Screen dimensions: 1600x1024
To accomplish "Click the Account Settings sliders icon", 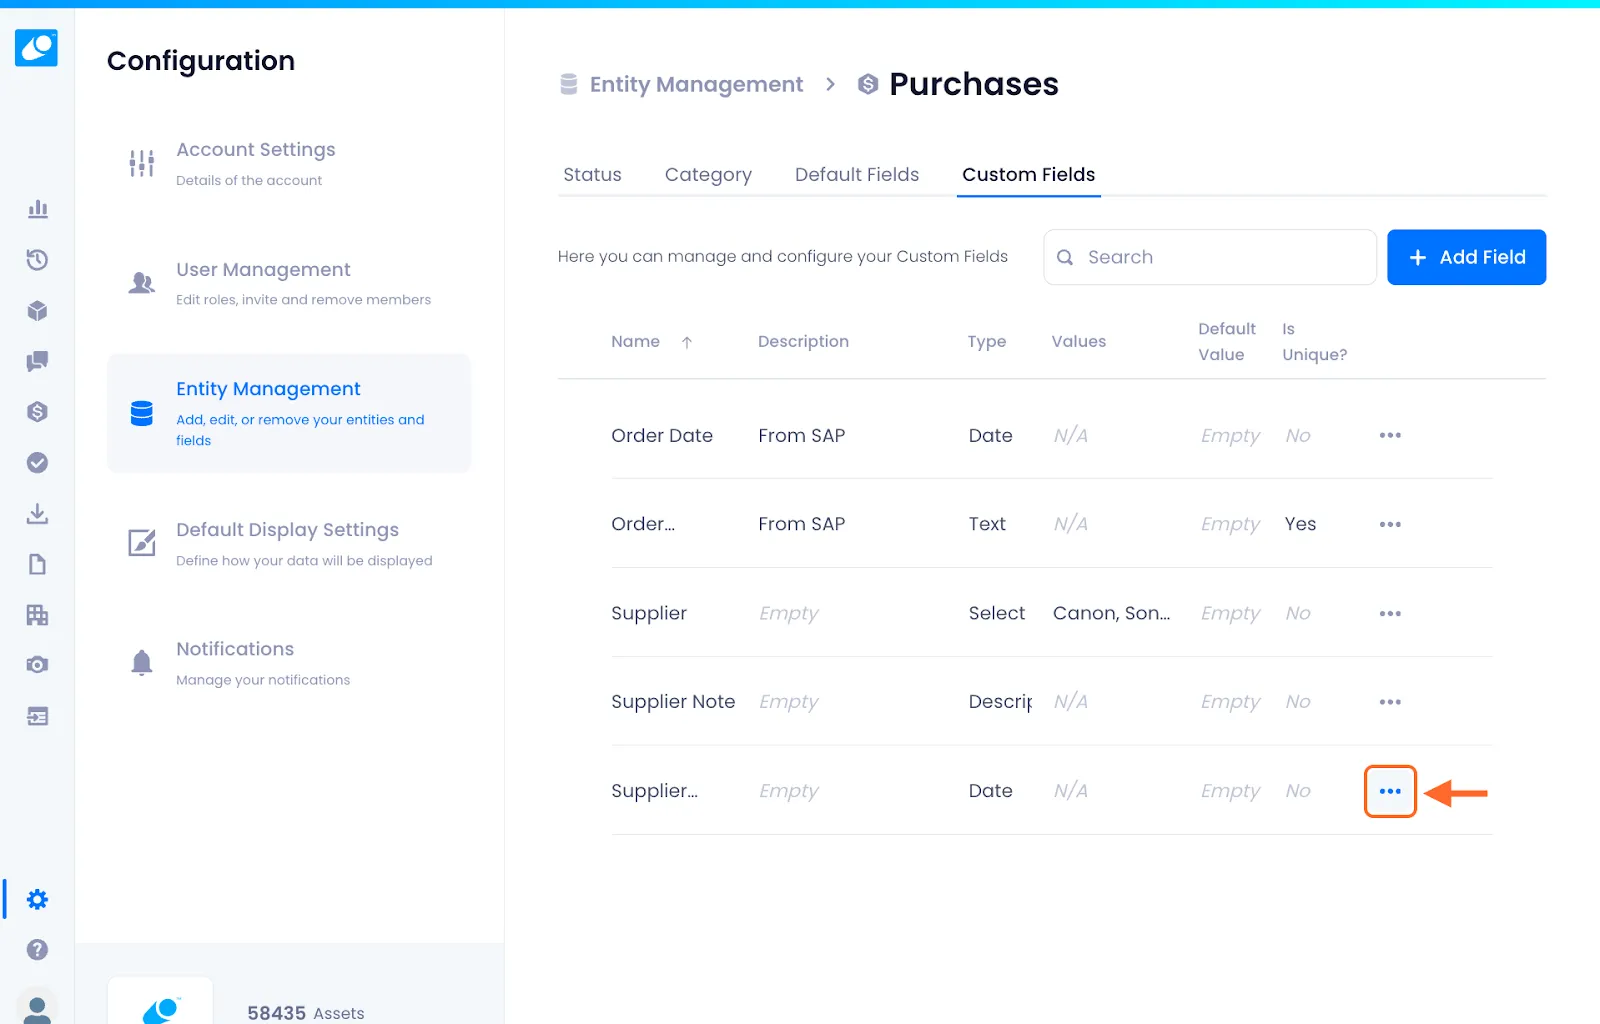I will 142,163.
